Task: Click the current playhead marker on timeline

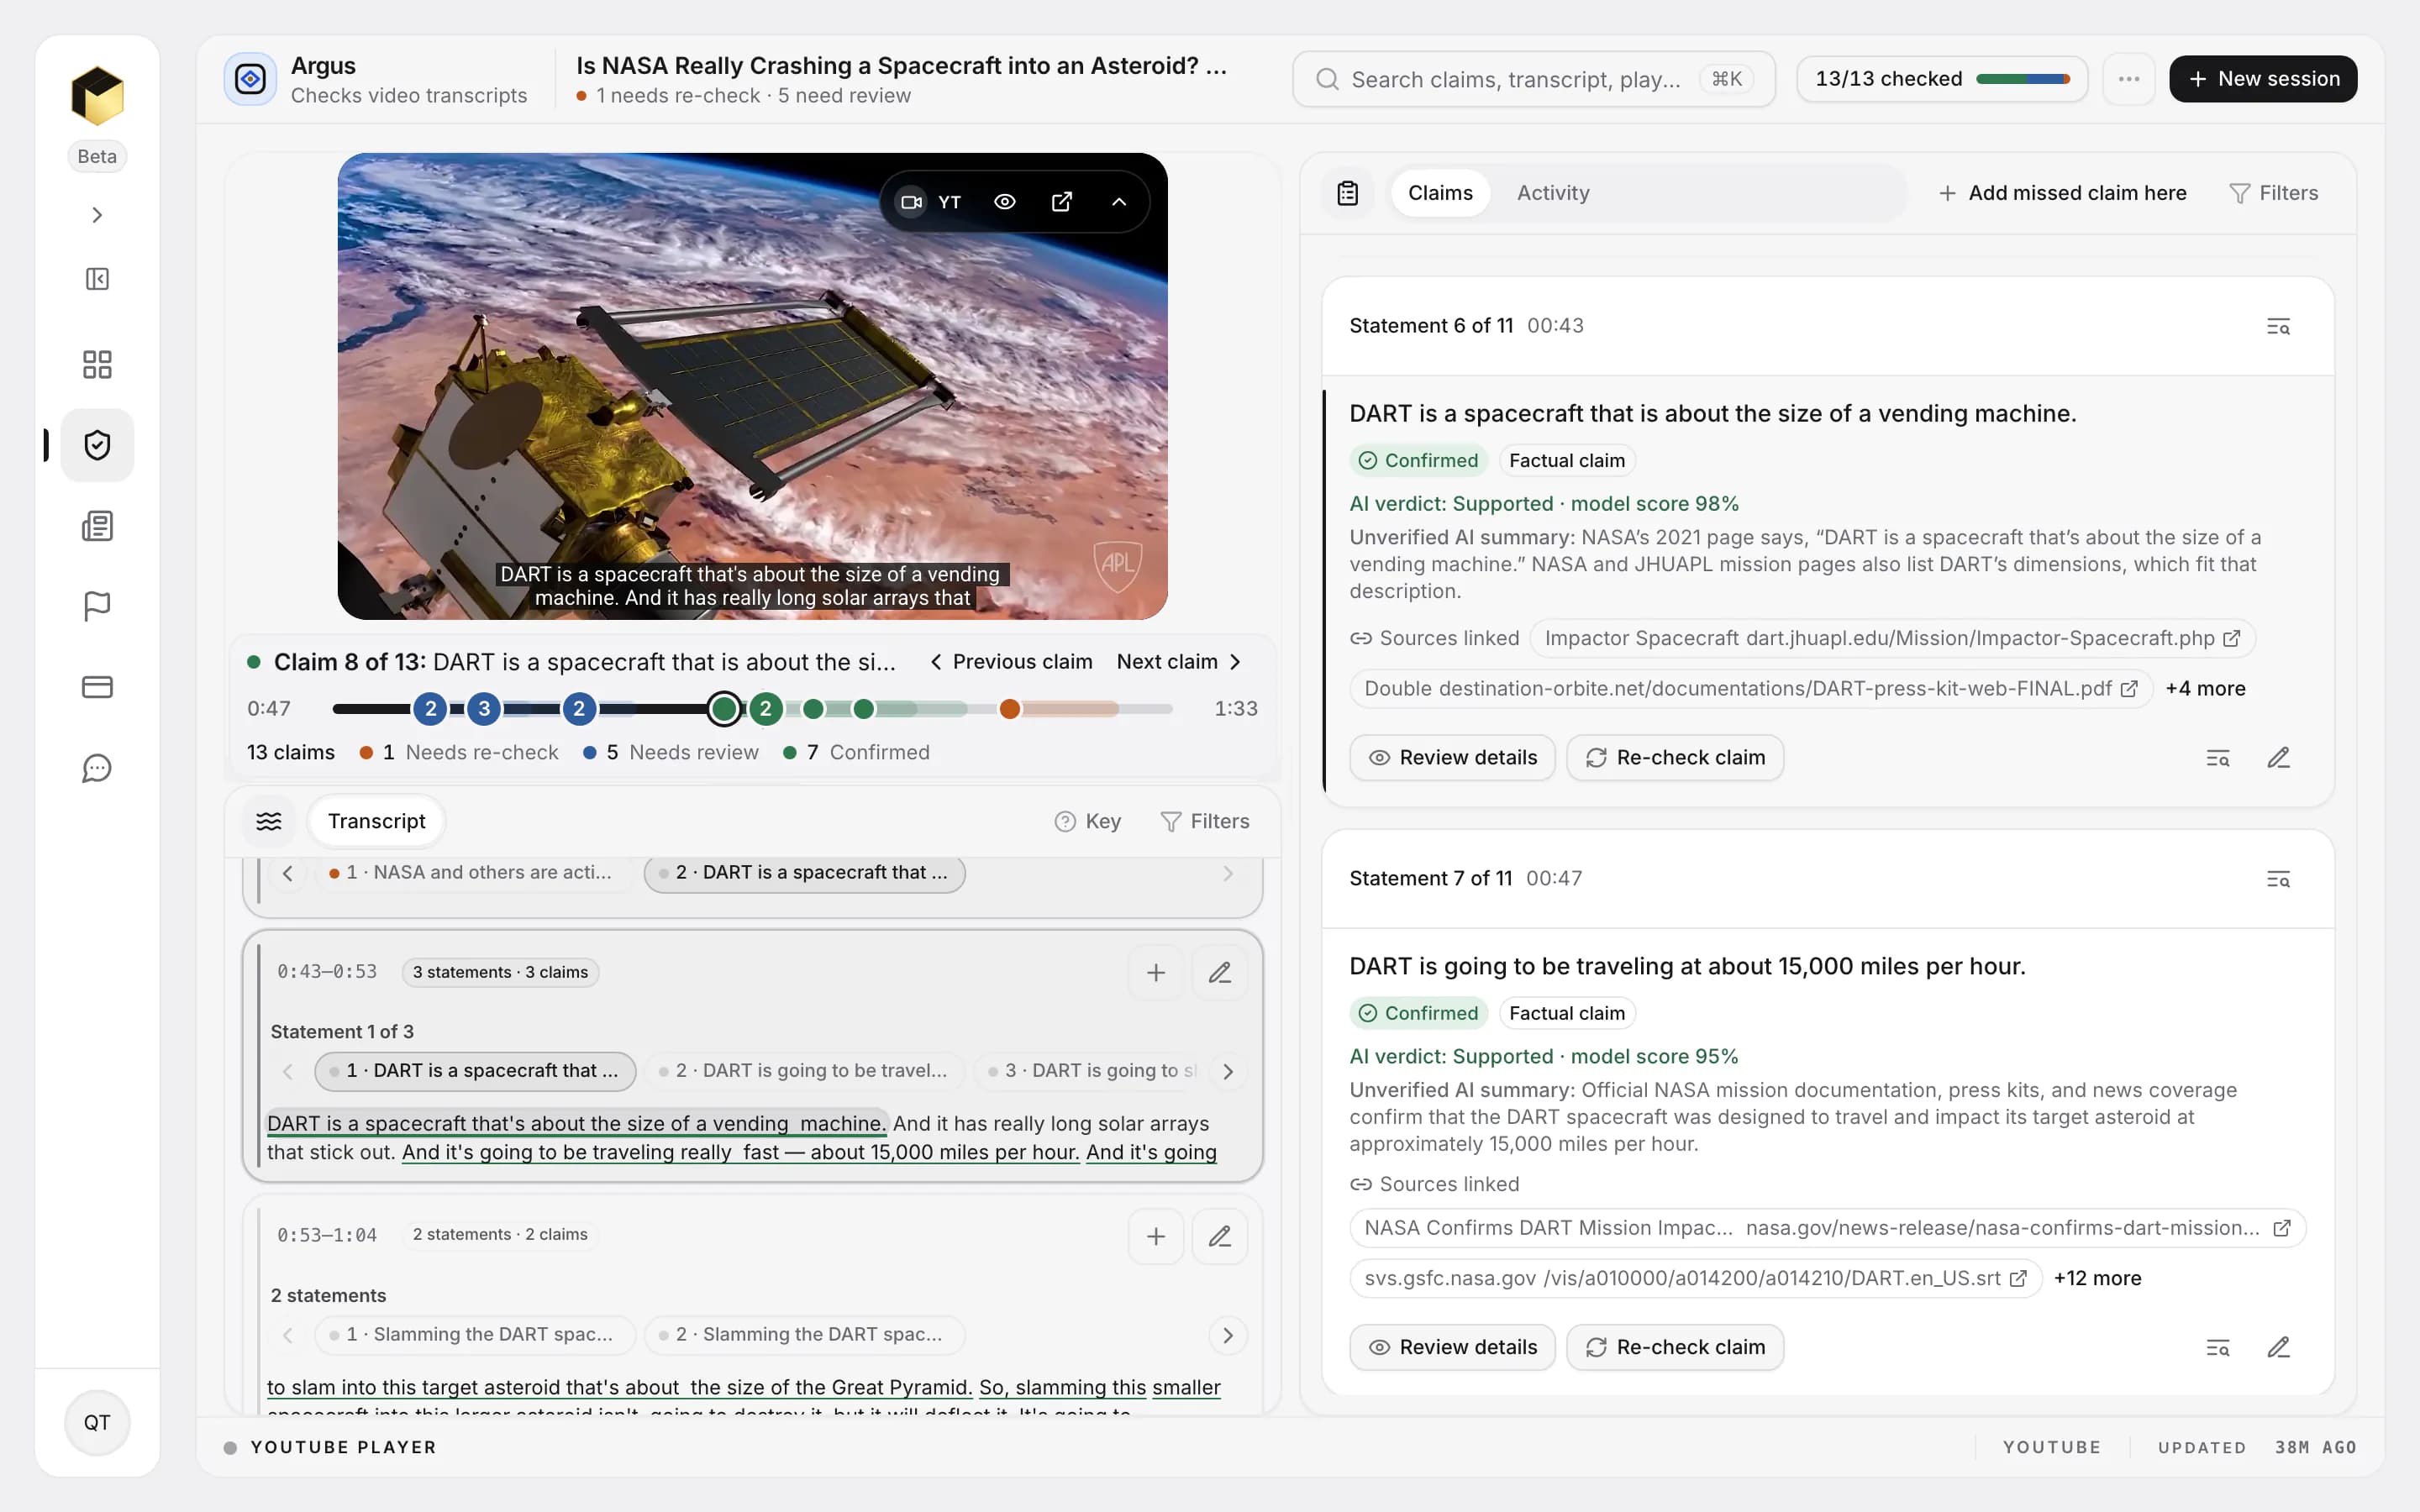Action: 724,709
